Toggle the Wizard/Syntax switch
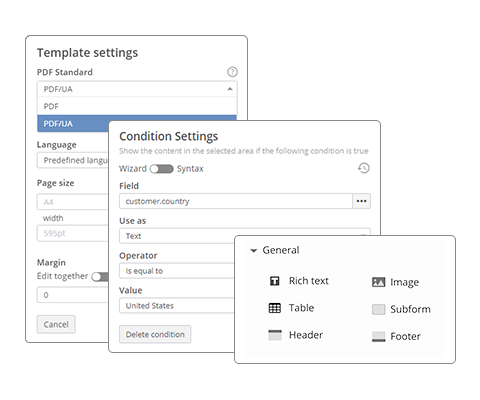480x400 pixels. [162, 169]
